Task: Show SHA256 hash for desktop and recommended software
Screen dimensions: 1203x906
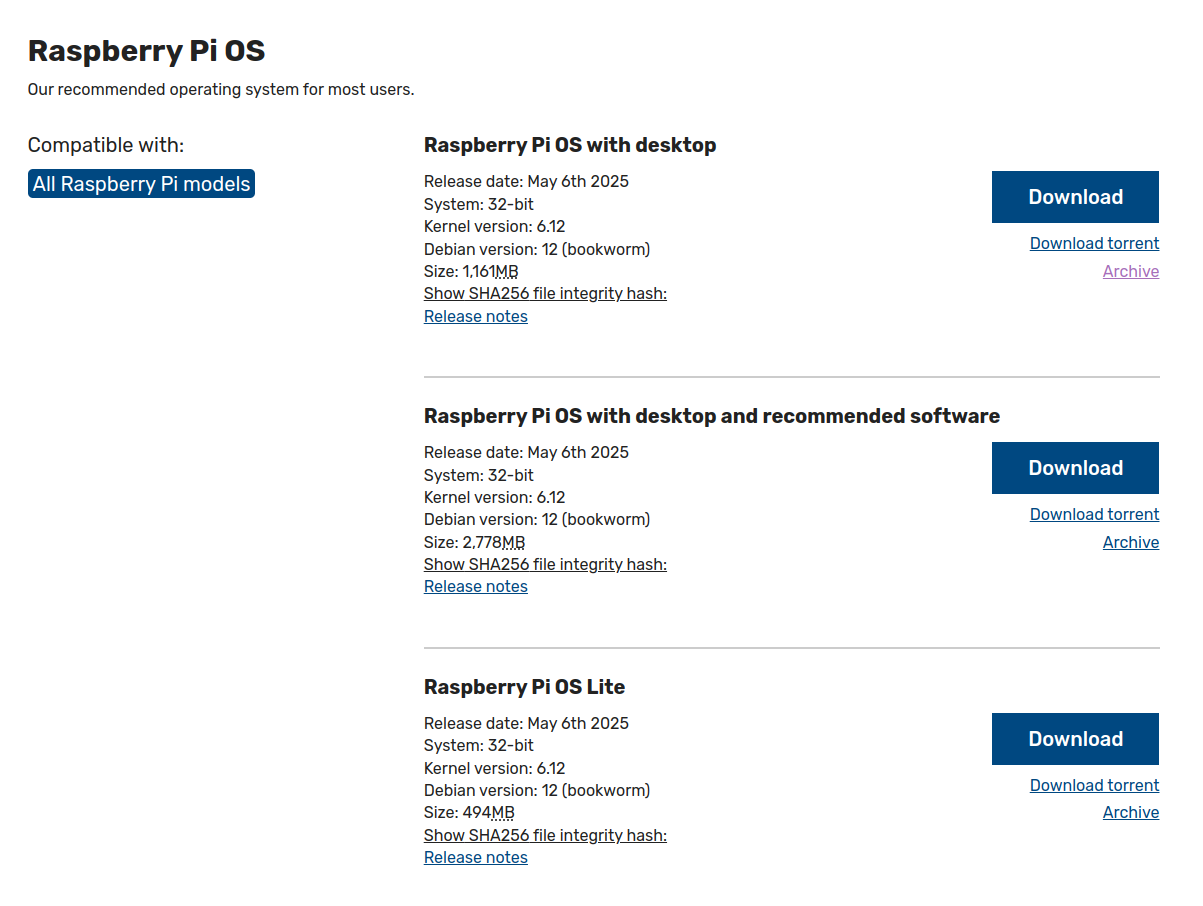Action: coord(545,564)
